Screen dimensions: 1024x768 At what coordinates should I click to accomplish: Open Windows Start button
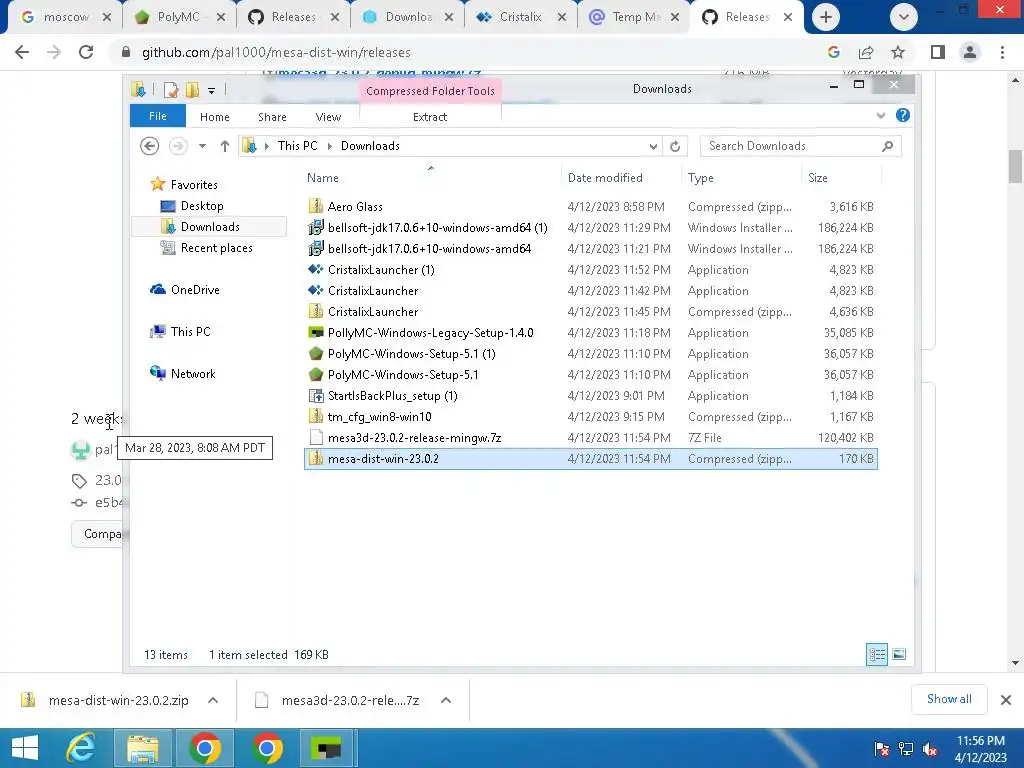tap(25, 748)
